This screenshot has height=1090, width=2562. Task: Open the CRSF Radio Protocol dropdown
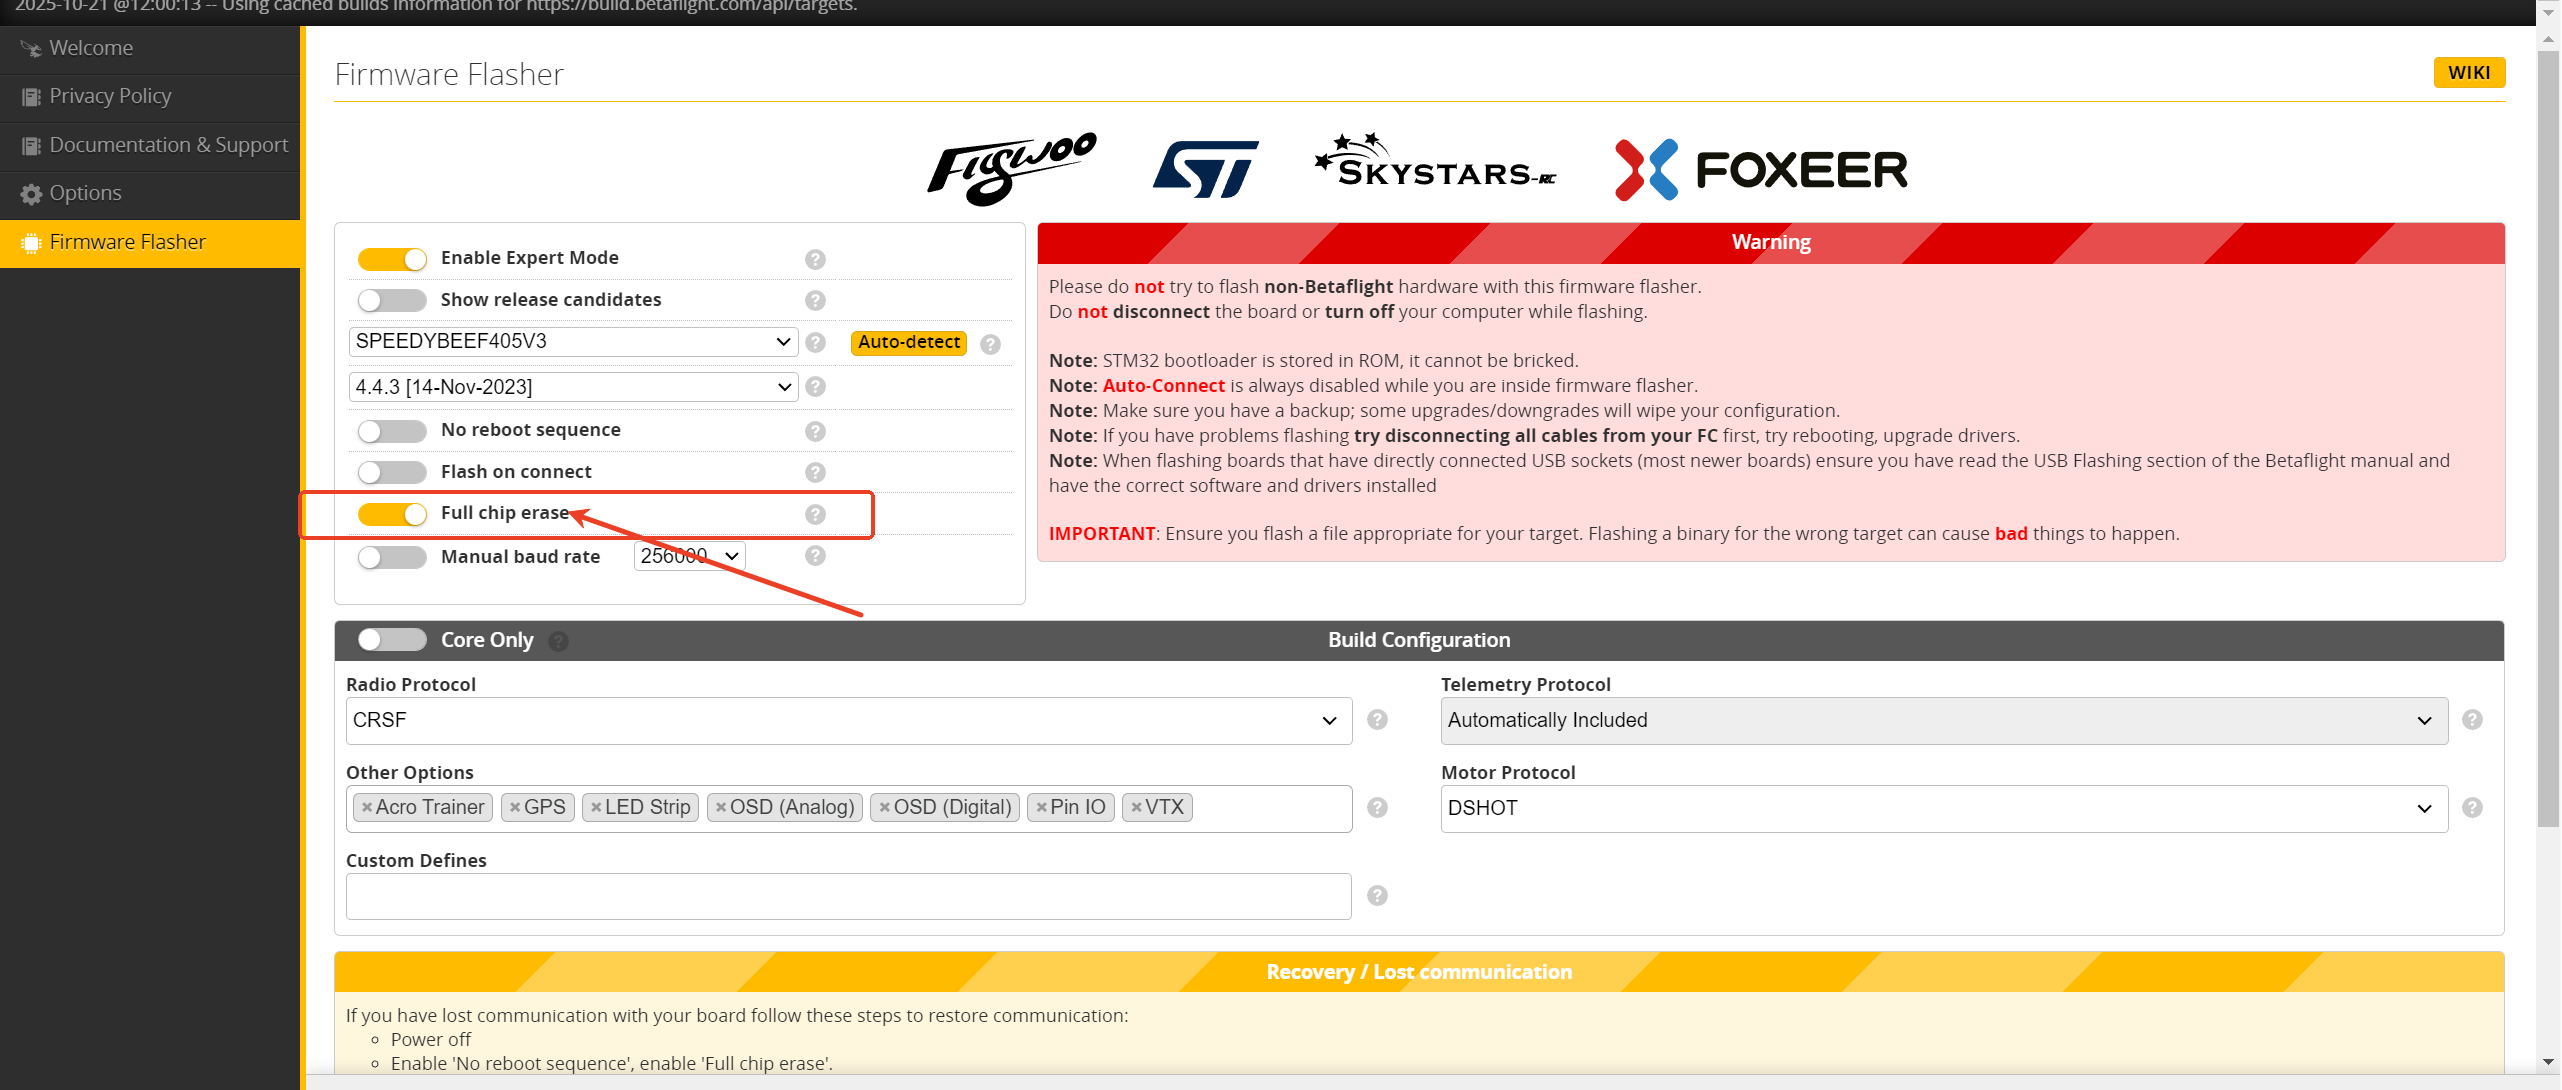(848, 721)
